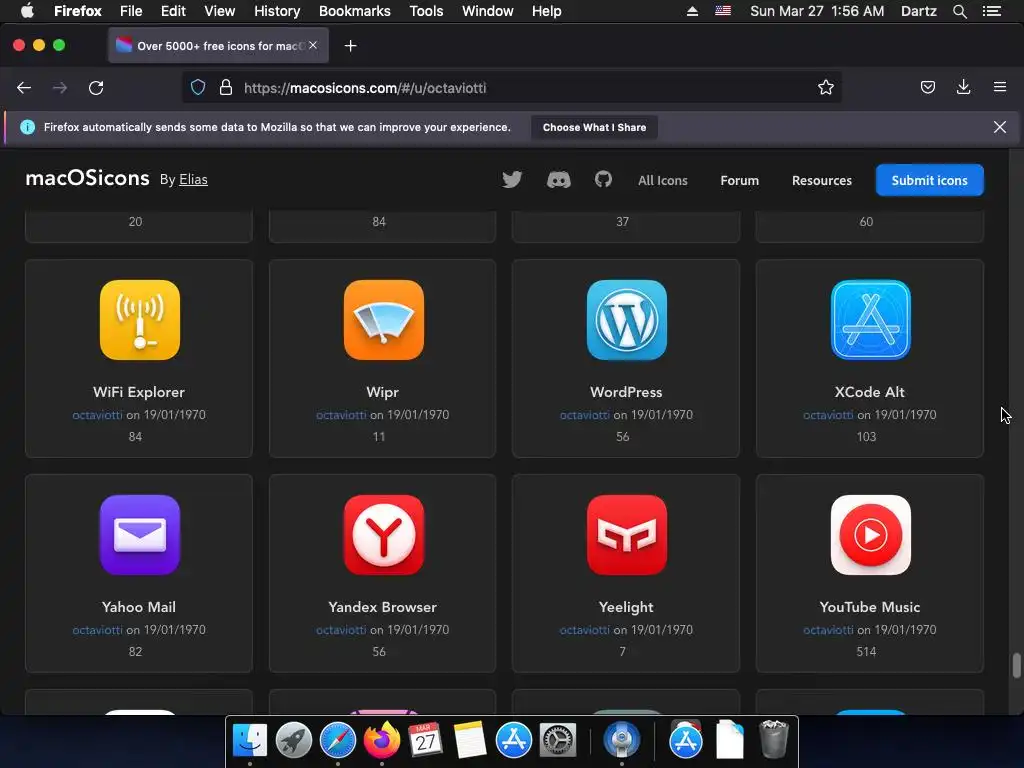The image size is (1024, 768).
Task: Open Notes from the dock
Action: 470,741
